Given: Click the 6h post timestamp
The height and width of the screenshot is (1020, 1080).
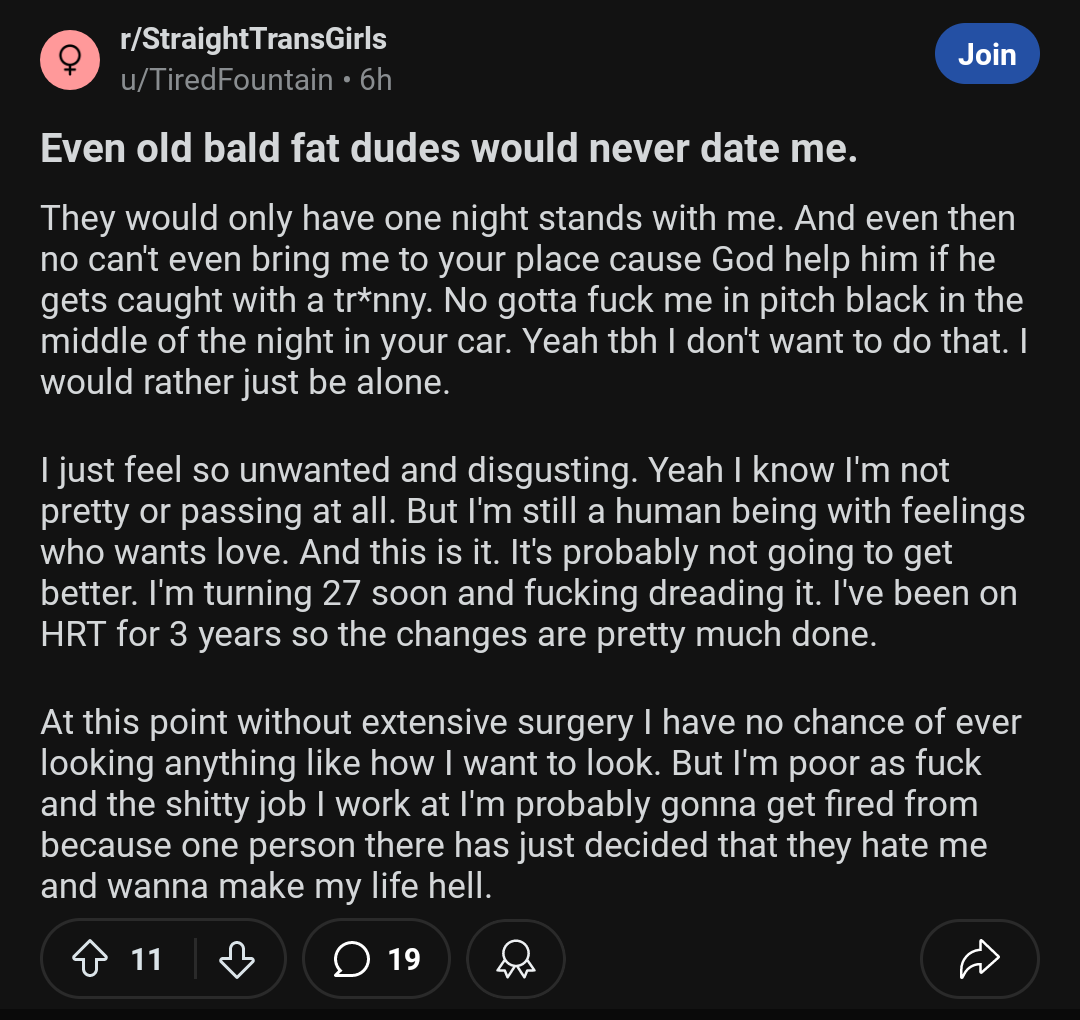Looking at the screenshot, I should click(375, 80).
